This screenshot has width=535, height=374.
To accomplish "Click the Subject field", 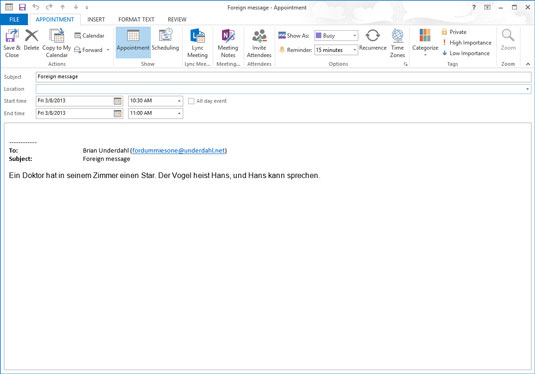I will [x=283, y=77].
